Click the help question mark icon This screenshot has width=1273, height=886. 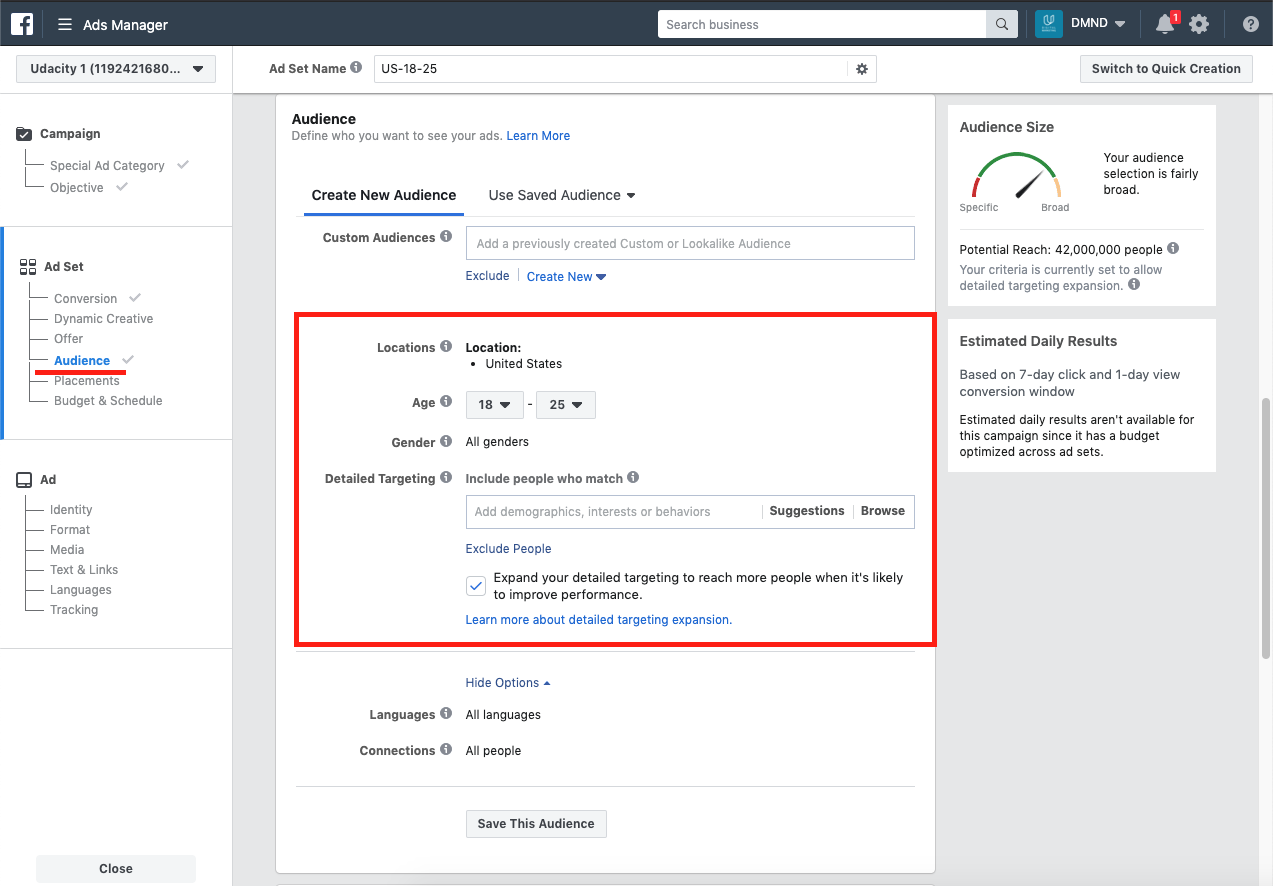1250,25
